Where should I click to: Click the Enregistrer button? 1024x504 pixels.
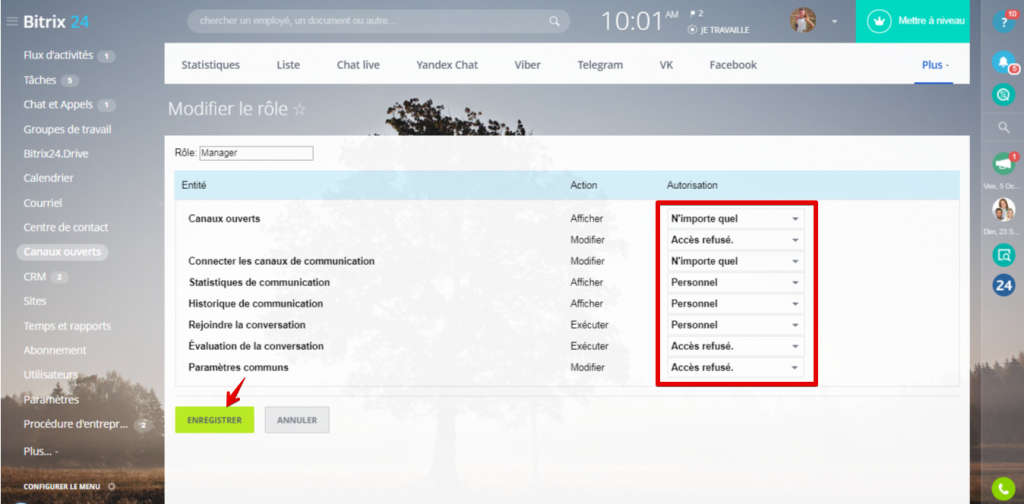click(x=214, y=420)
